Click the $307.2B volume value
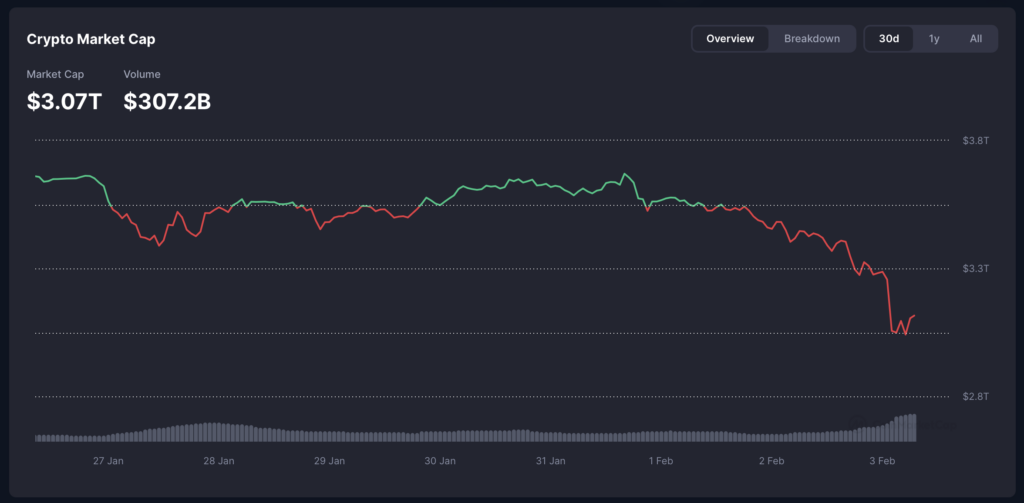 click(x=167, y=101)
